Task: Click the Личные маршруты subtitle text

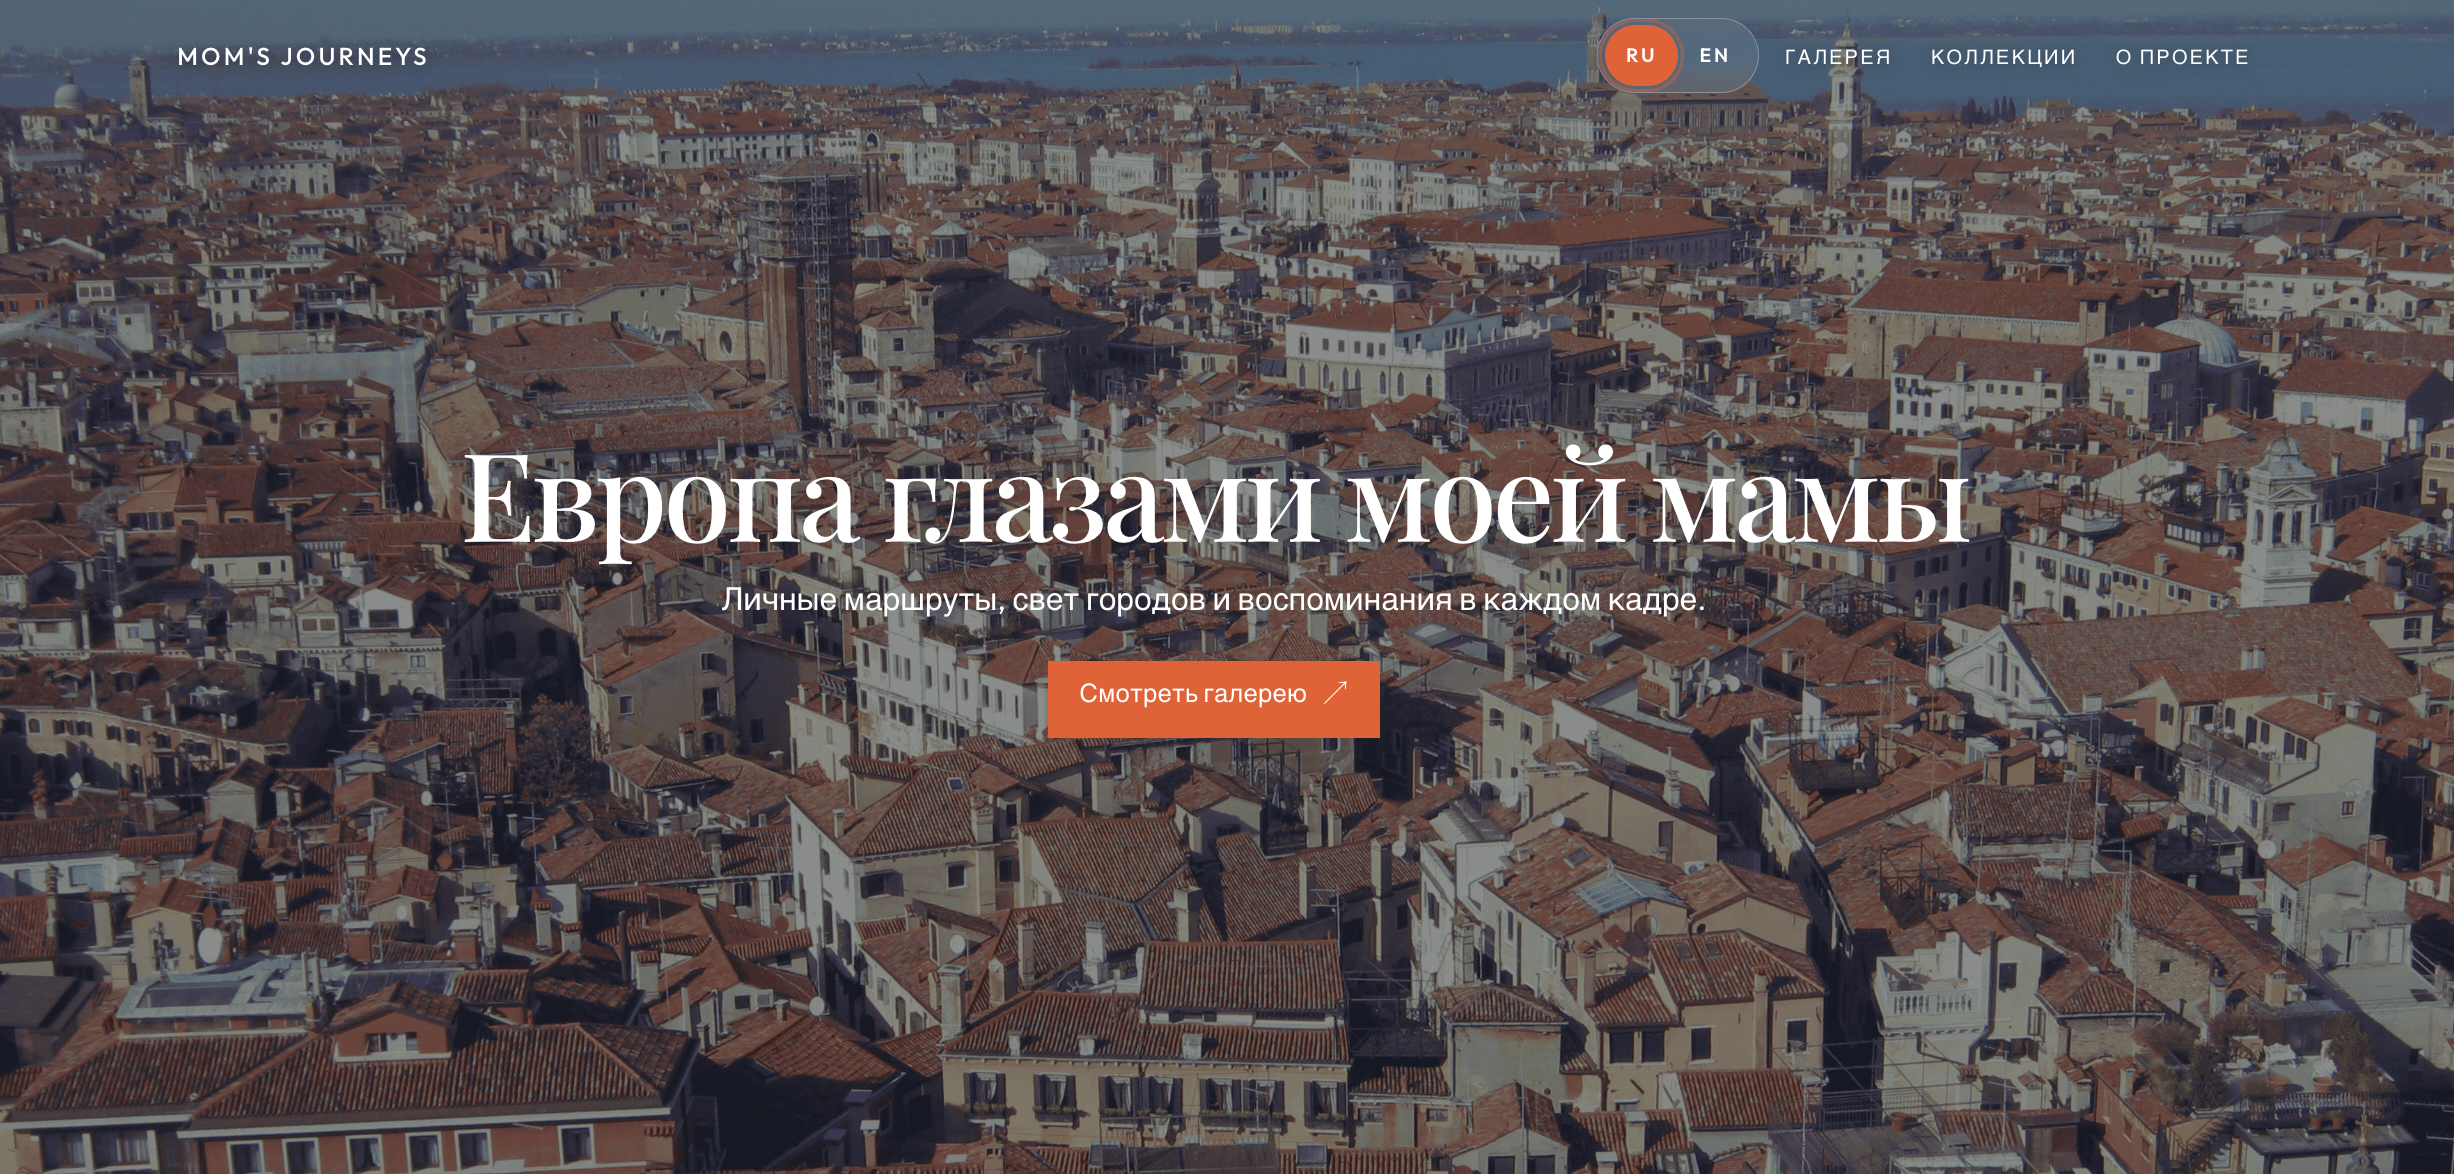Action: tap(1213, 600)
